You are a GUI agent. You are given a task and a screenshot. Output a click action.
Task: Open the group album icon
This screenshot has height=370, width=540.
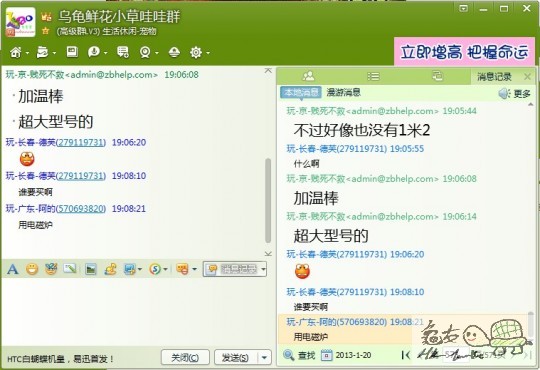pyautogui.click(x=72, y=52)
